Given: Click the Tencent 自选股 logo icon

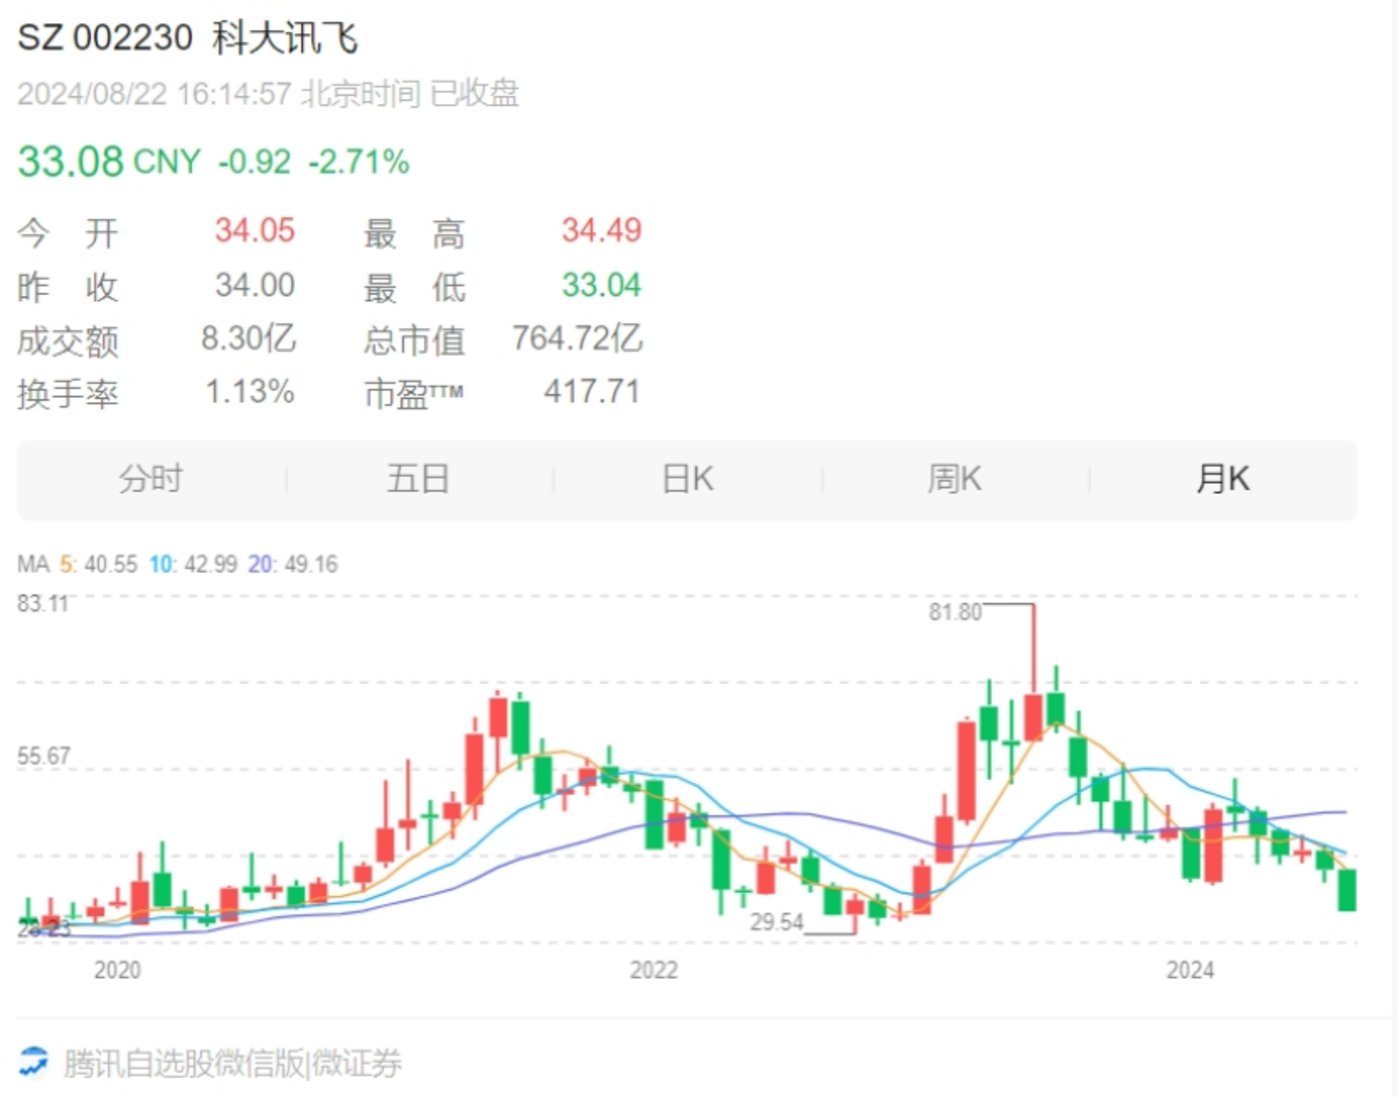Looking at the screenshot, I should tap(33, 1061).
